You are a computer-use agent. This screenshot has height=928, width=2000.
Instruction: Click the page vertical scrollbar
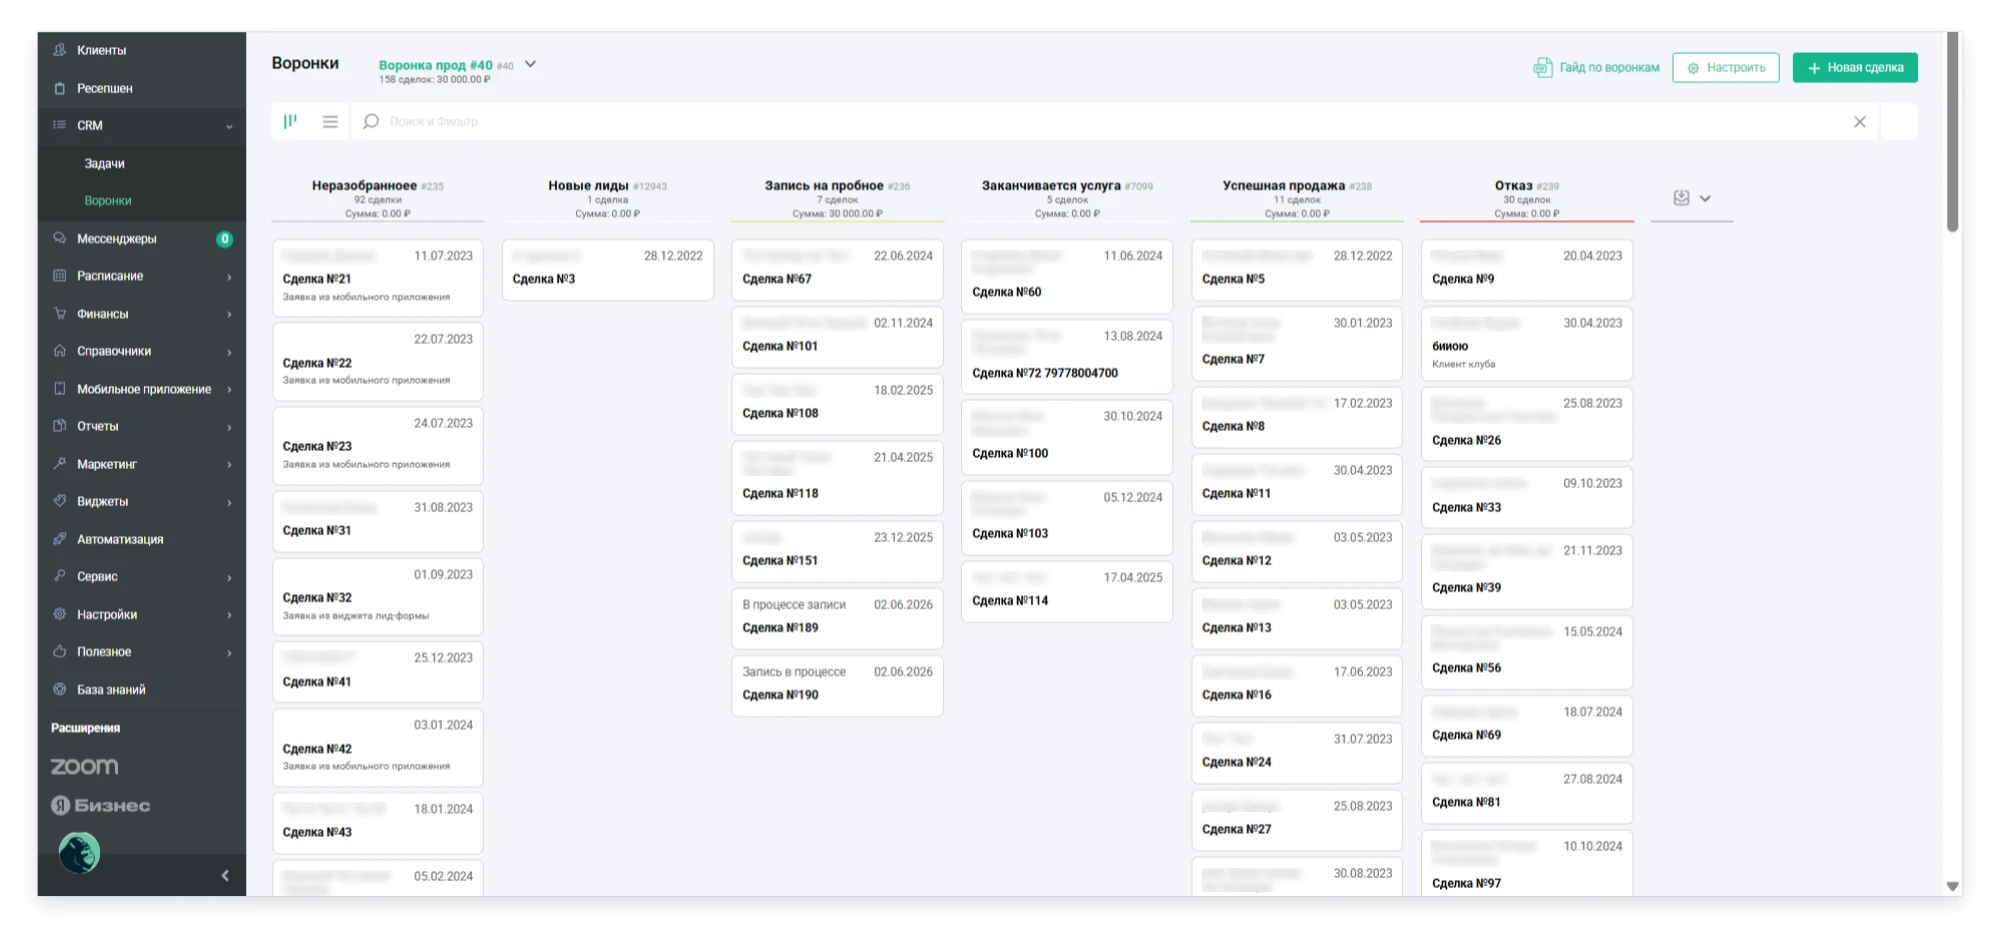pyautogui.click(x=1953, y=132)
